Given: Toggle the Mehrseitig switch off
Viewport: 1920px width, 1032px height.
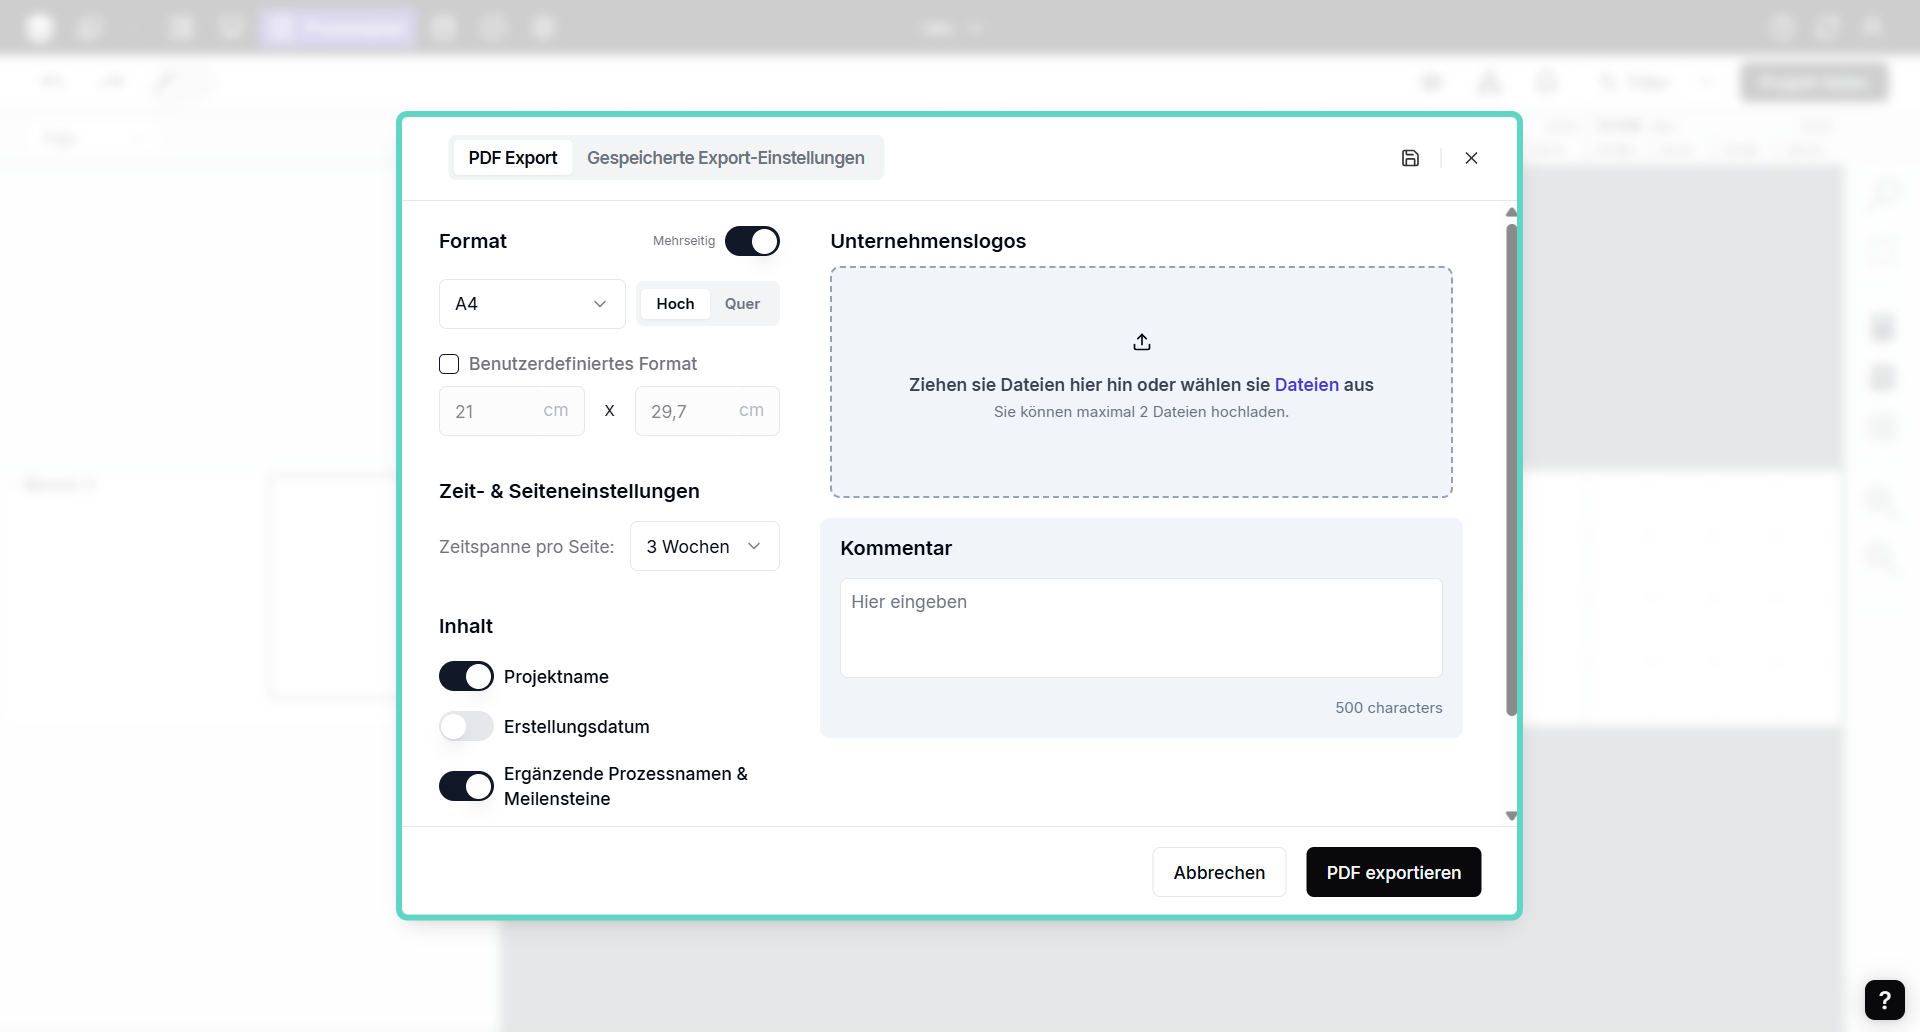Looking at the screenshot, I should [x=752, y=241].
